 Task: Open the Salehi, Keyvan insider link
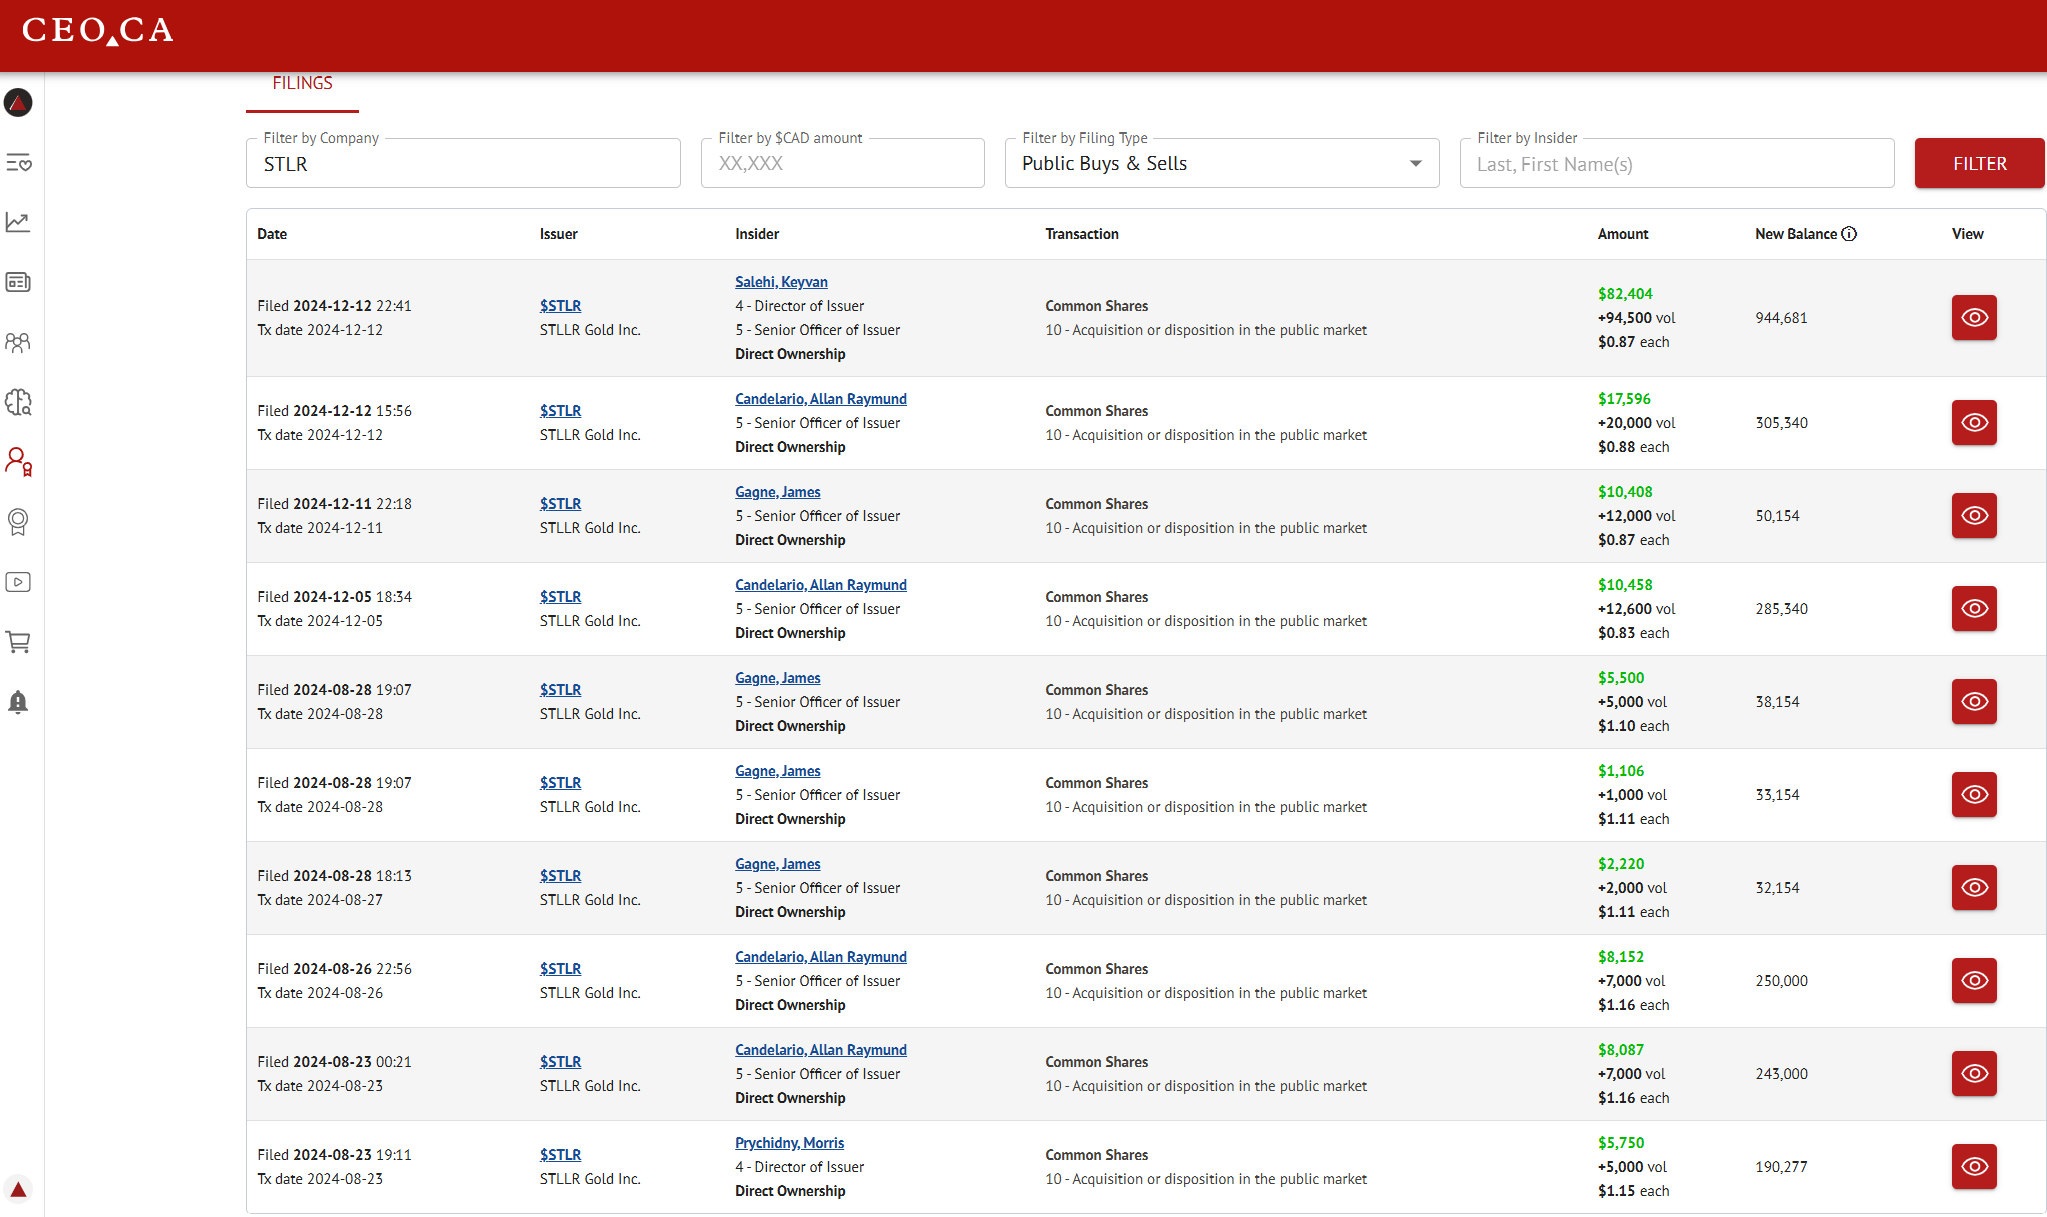click(x=781, y=282)
